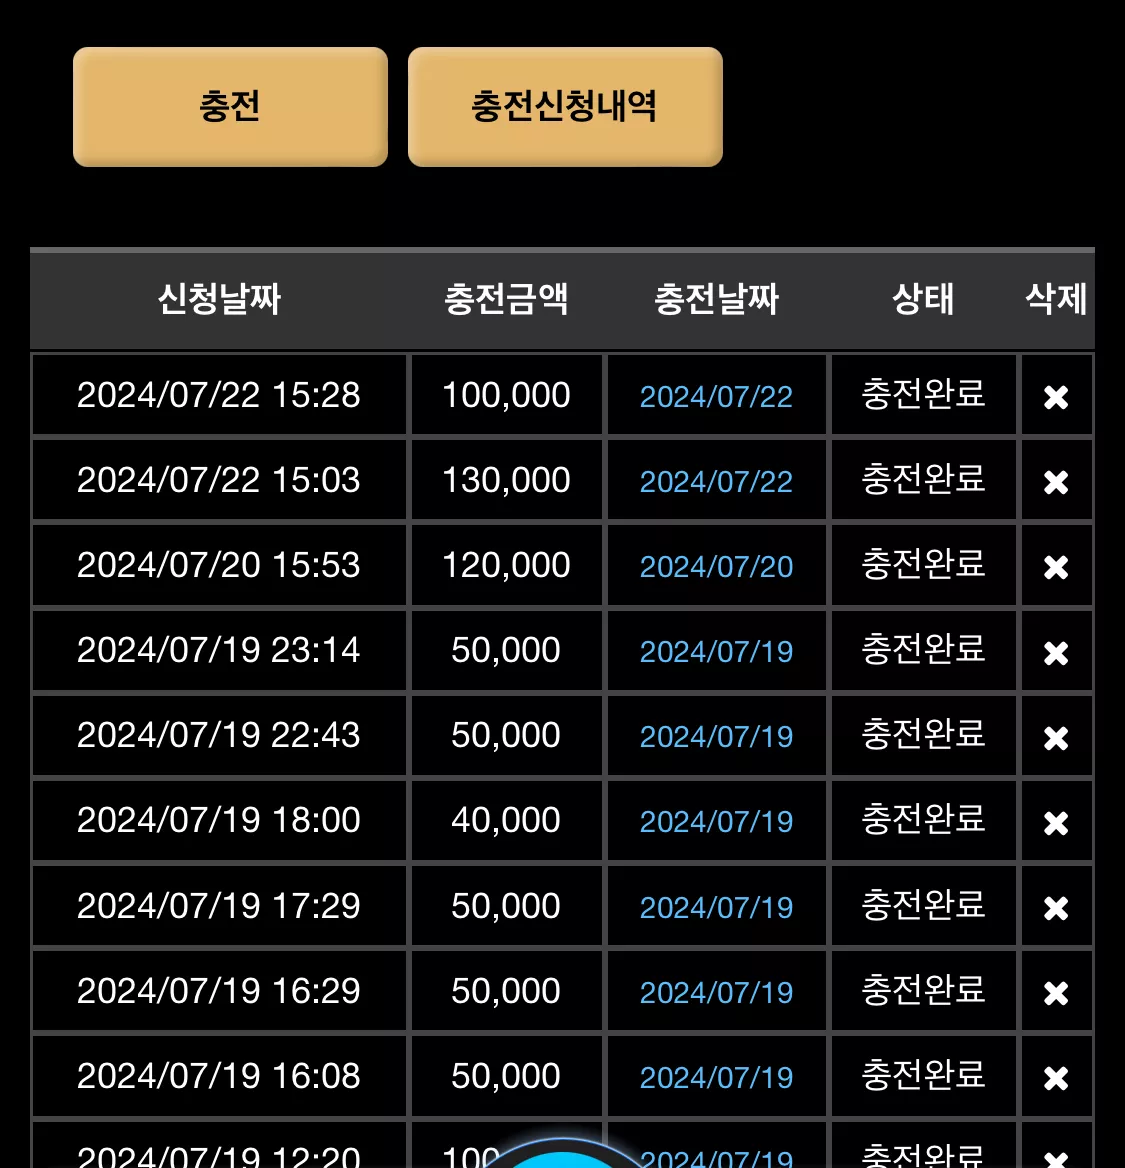Click the blue 2024/07/20 charge date
Viewport: 1125px width, 1168px height.
[716, 566]
